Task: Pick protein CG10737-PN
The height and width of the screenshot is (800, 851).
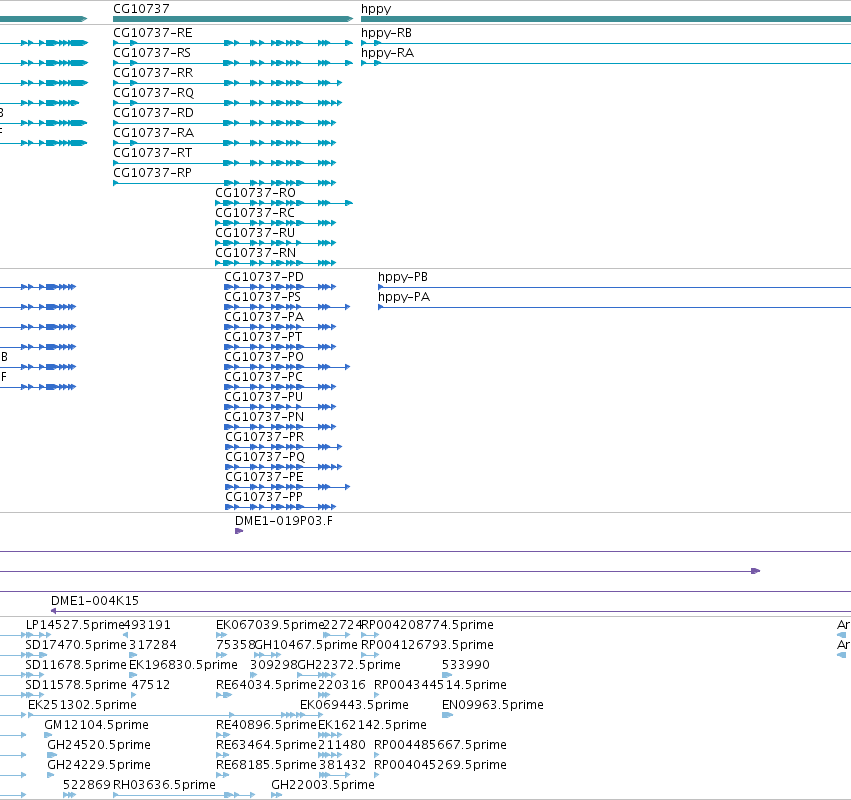Action: point(264,417)
